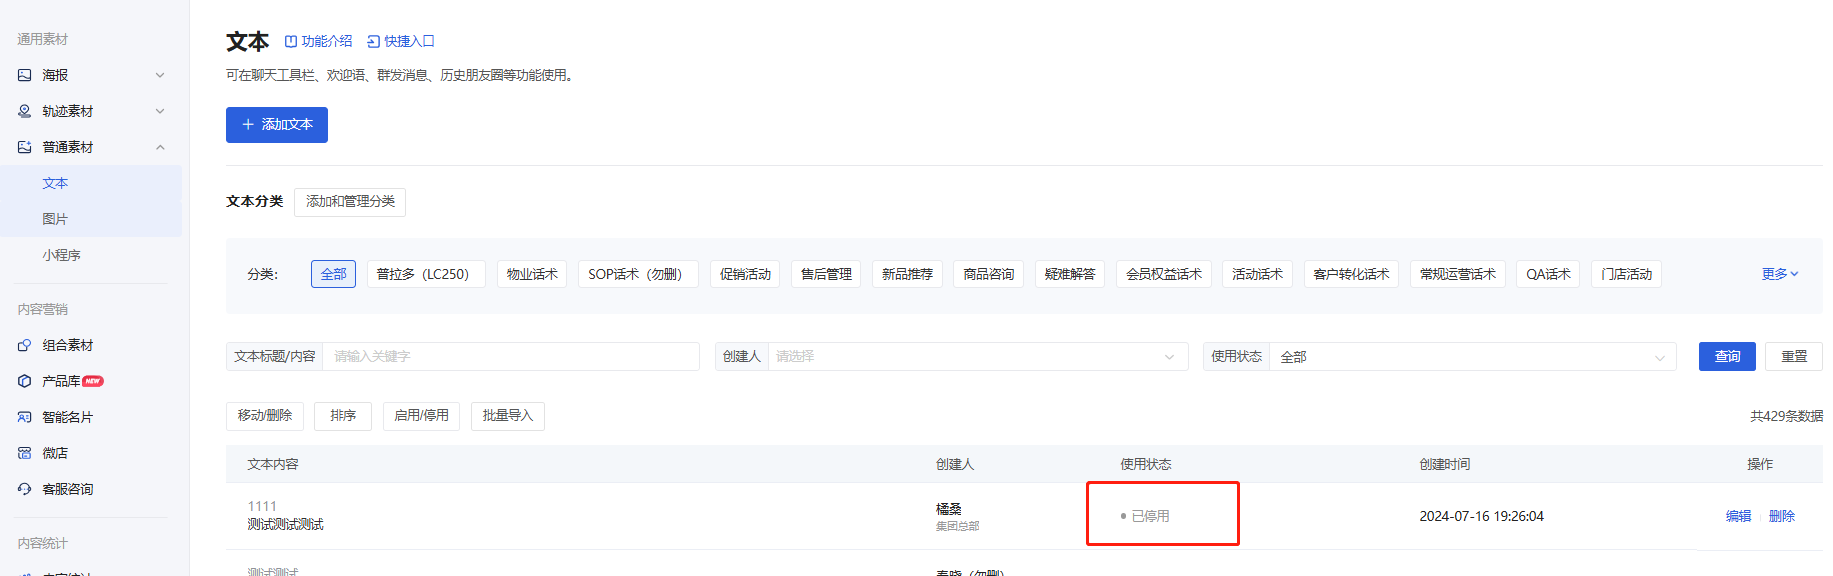Focus the 文本标题/内容 keyword input
The image size is (1833, 576).
(x=511, y=356)
